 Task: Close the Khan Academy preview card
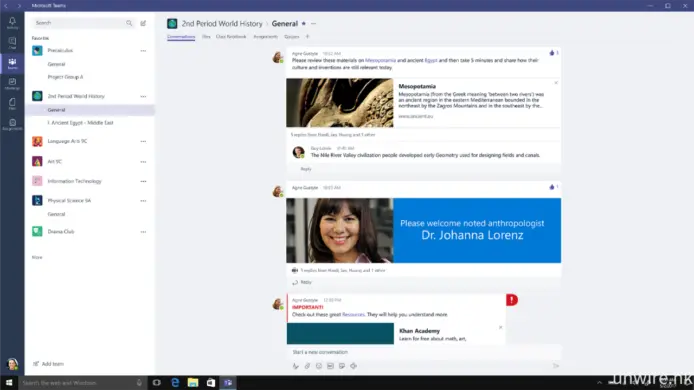coord(501,328)
